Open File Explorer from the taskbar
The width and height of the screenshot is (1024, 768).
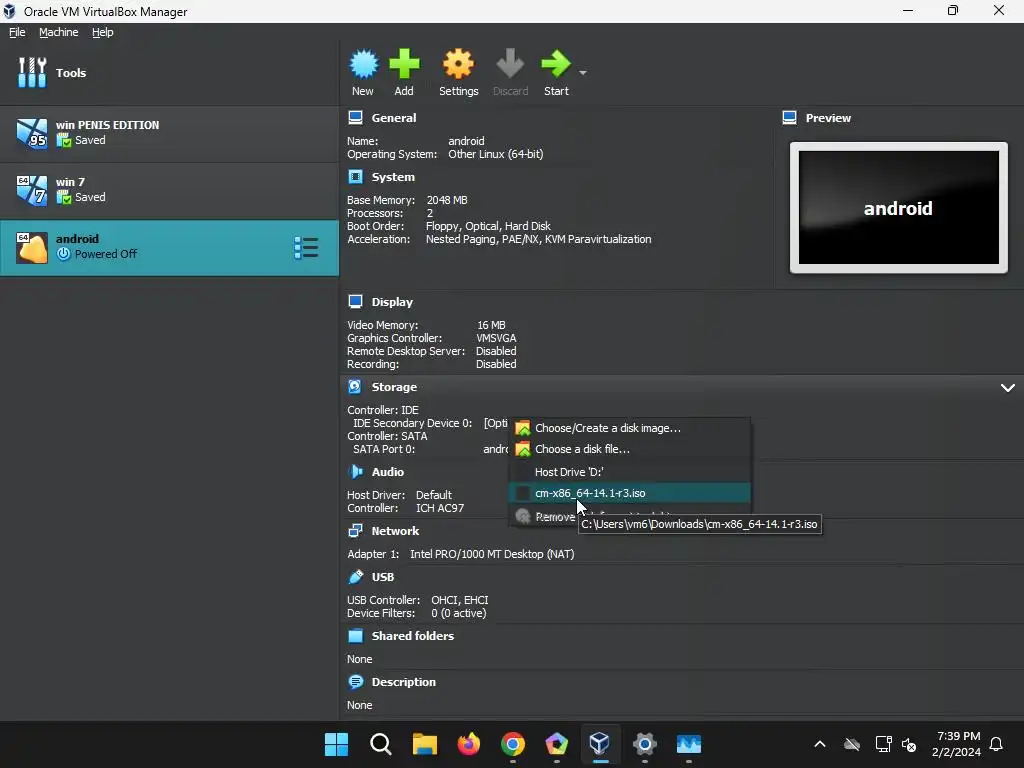pos(424,744)
